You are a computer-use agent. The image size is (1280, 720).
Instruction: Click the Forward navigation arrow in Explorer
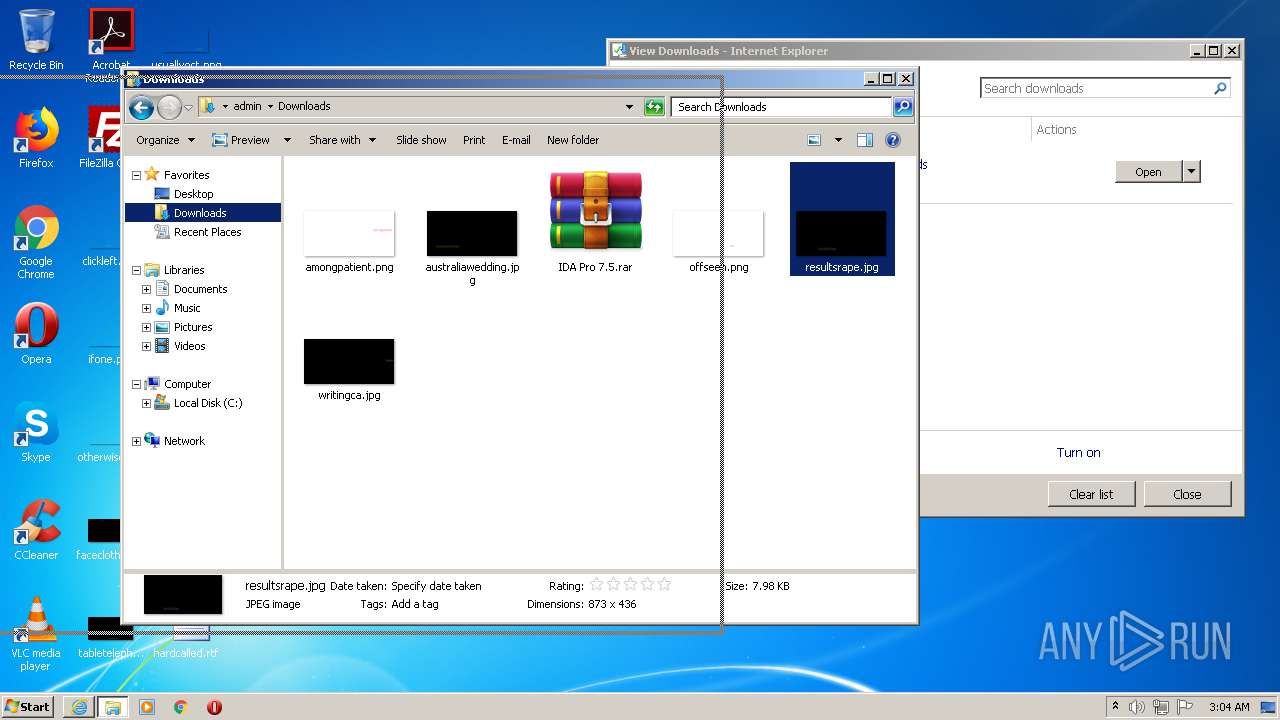click(169, 107)
